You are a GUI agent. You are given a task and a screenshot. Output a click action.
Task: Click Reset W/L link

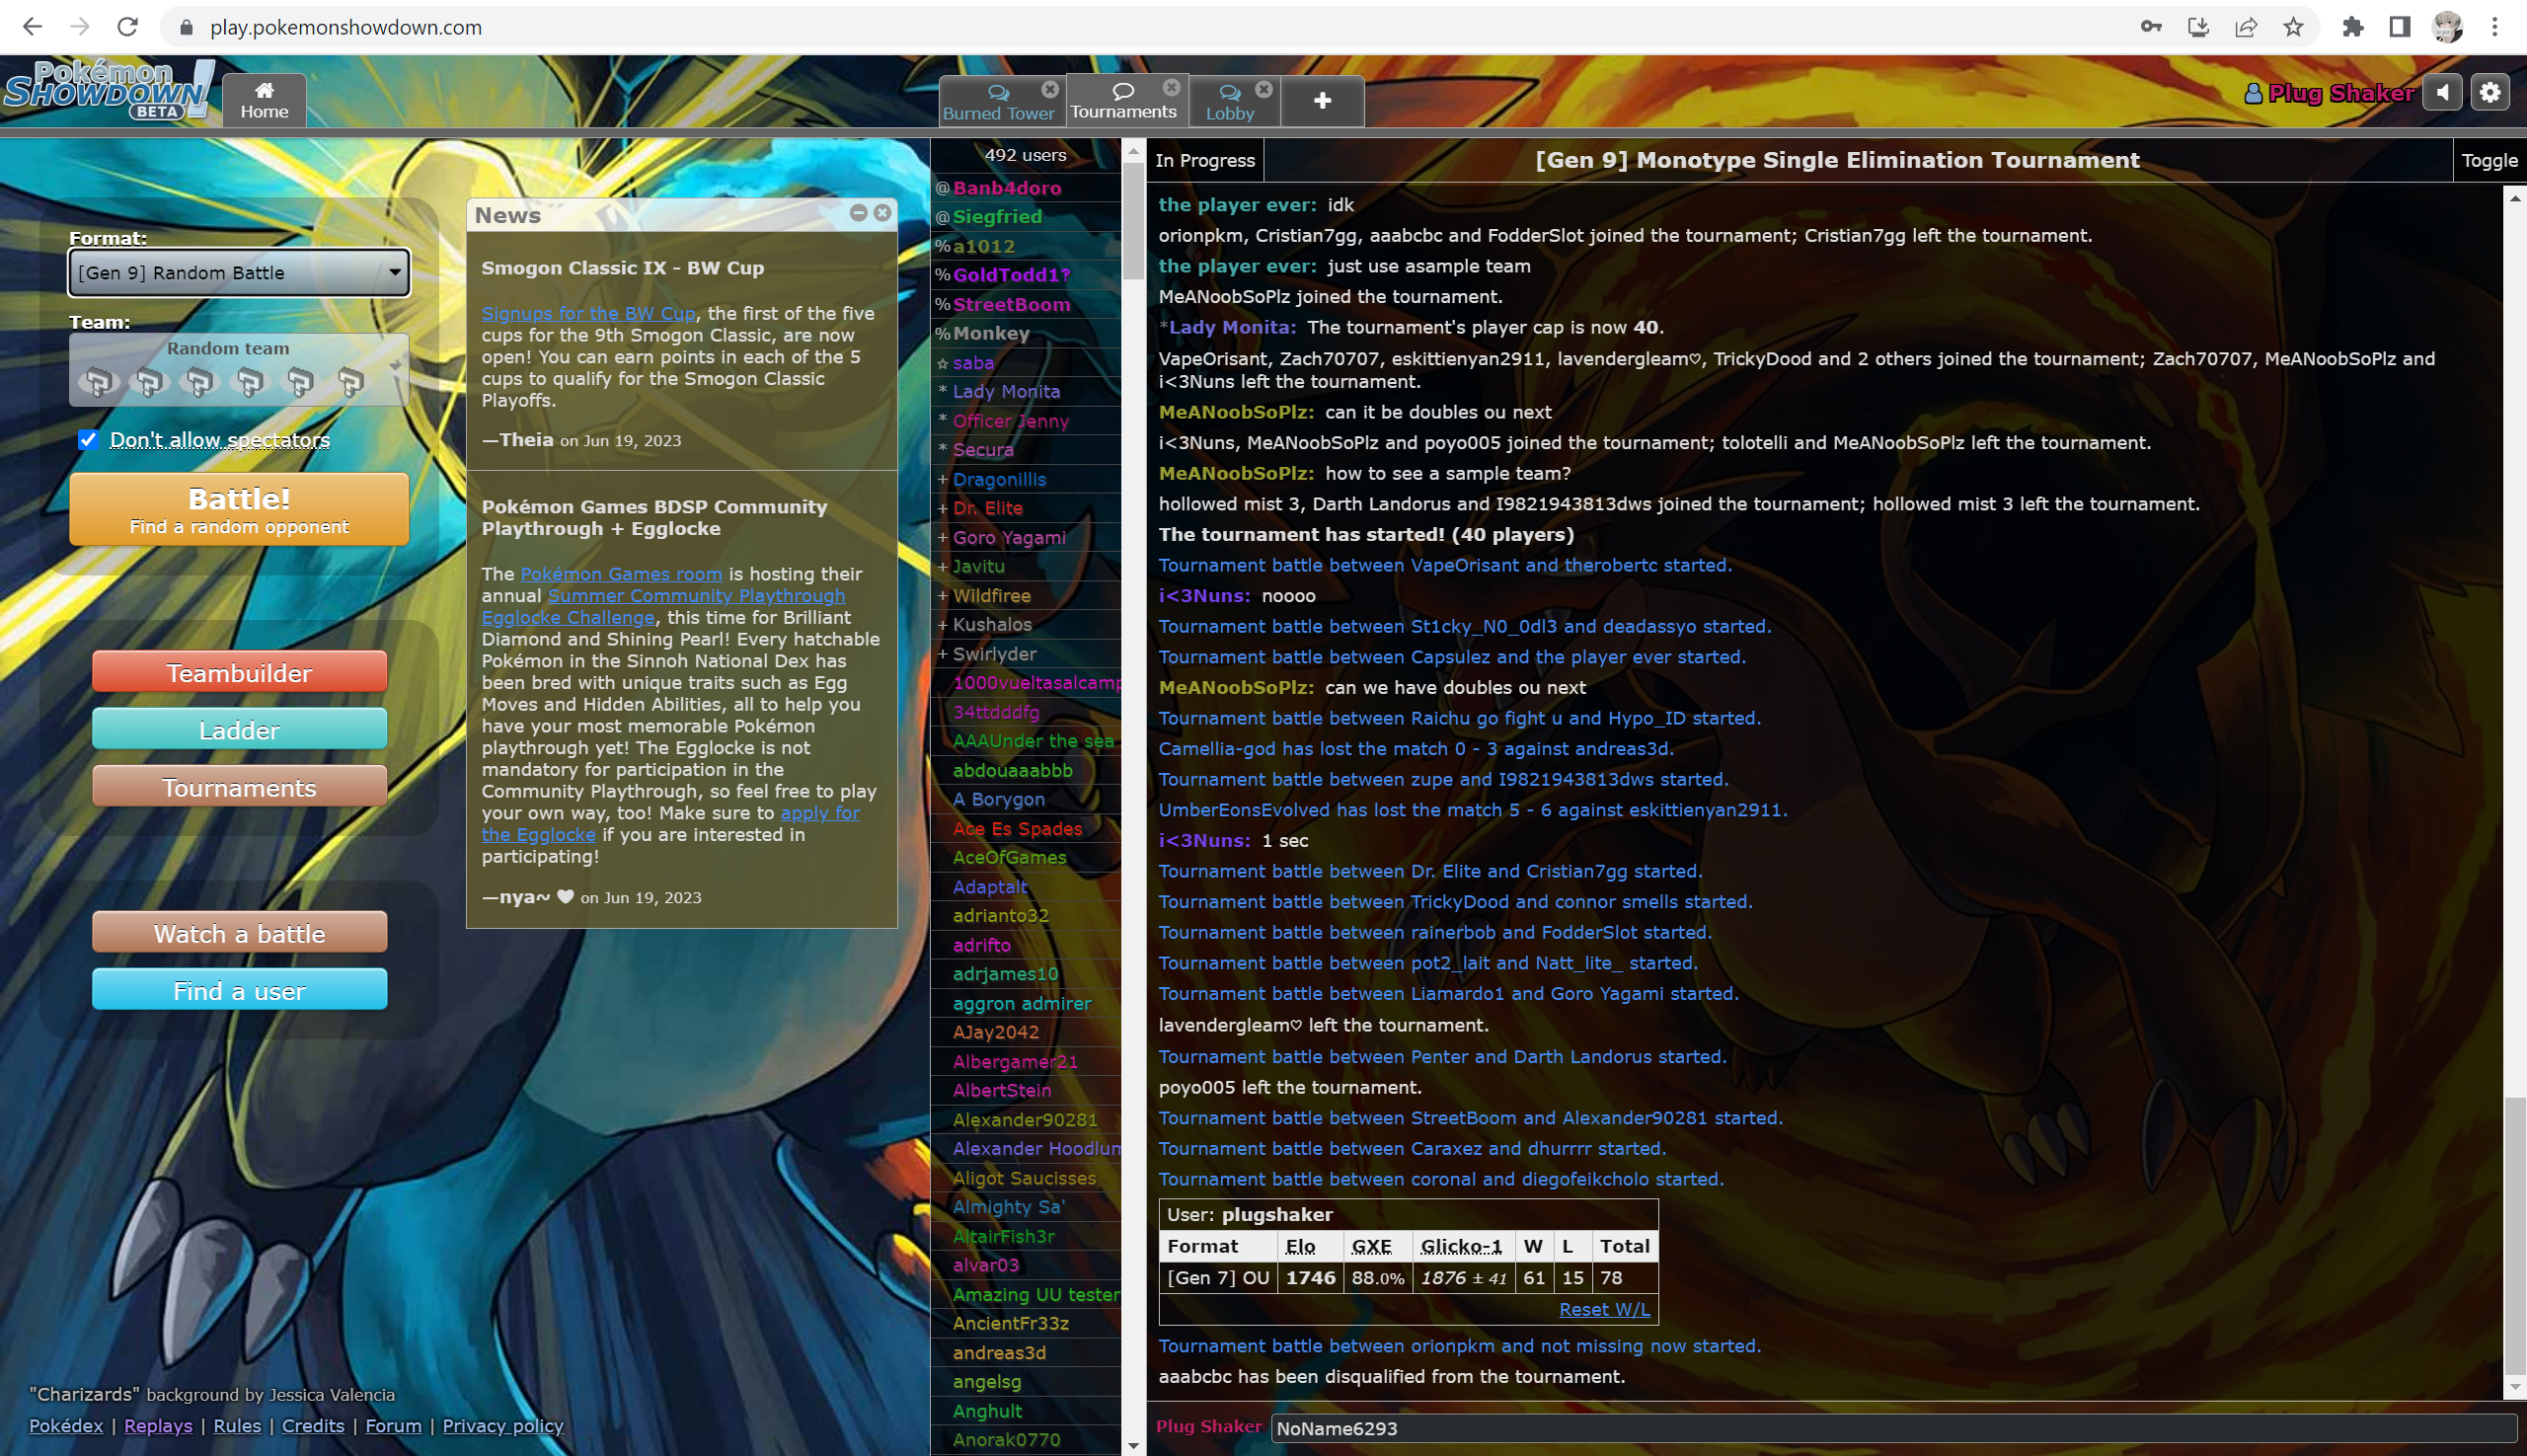1603,1309
